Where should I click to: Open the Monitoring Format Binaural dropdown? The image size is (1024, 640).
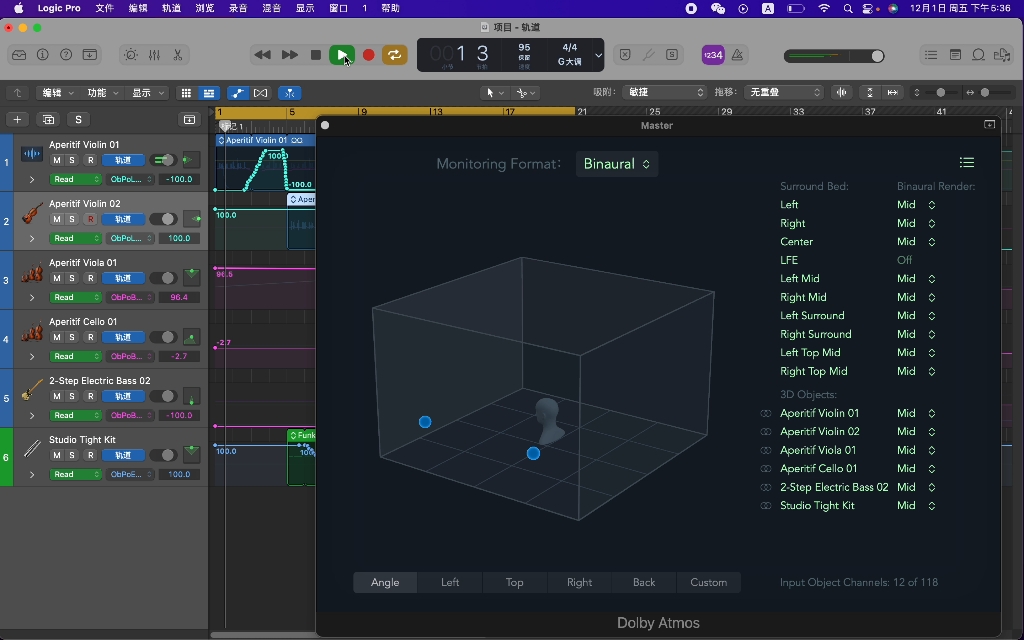616,164
